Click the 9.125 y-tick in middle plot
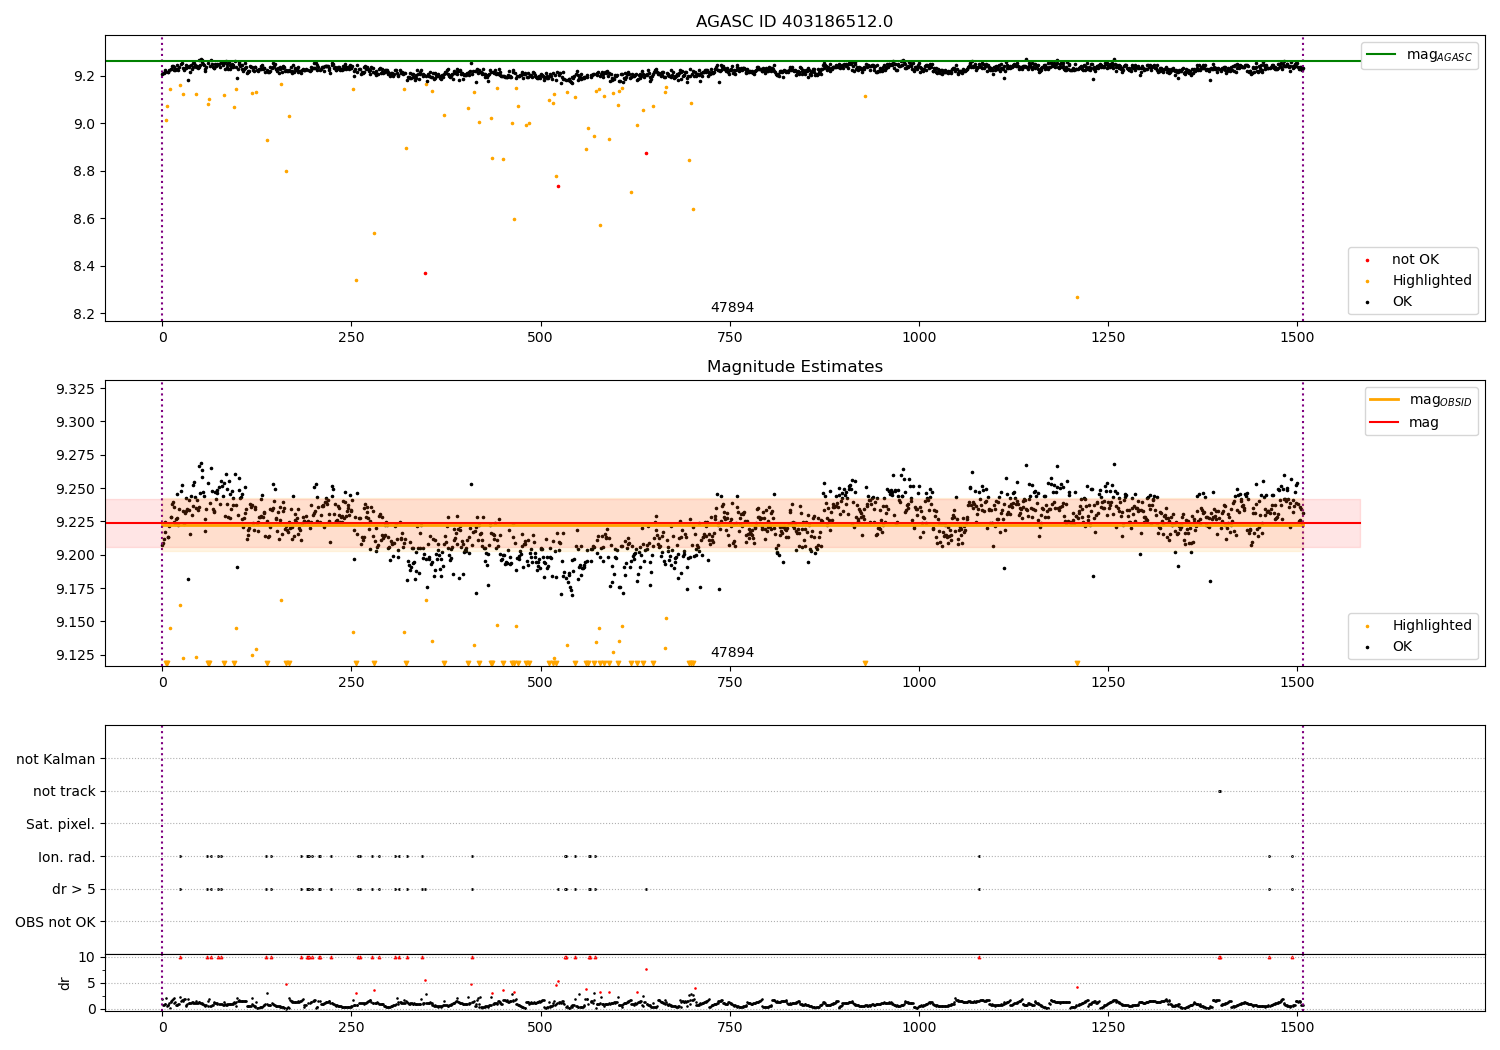 (x=75, y=655)
